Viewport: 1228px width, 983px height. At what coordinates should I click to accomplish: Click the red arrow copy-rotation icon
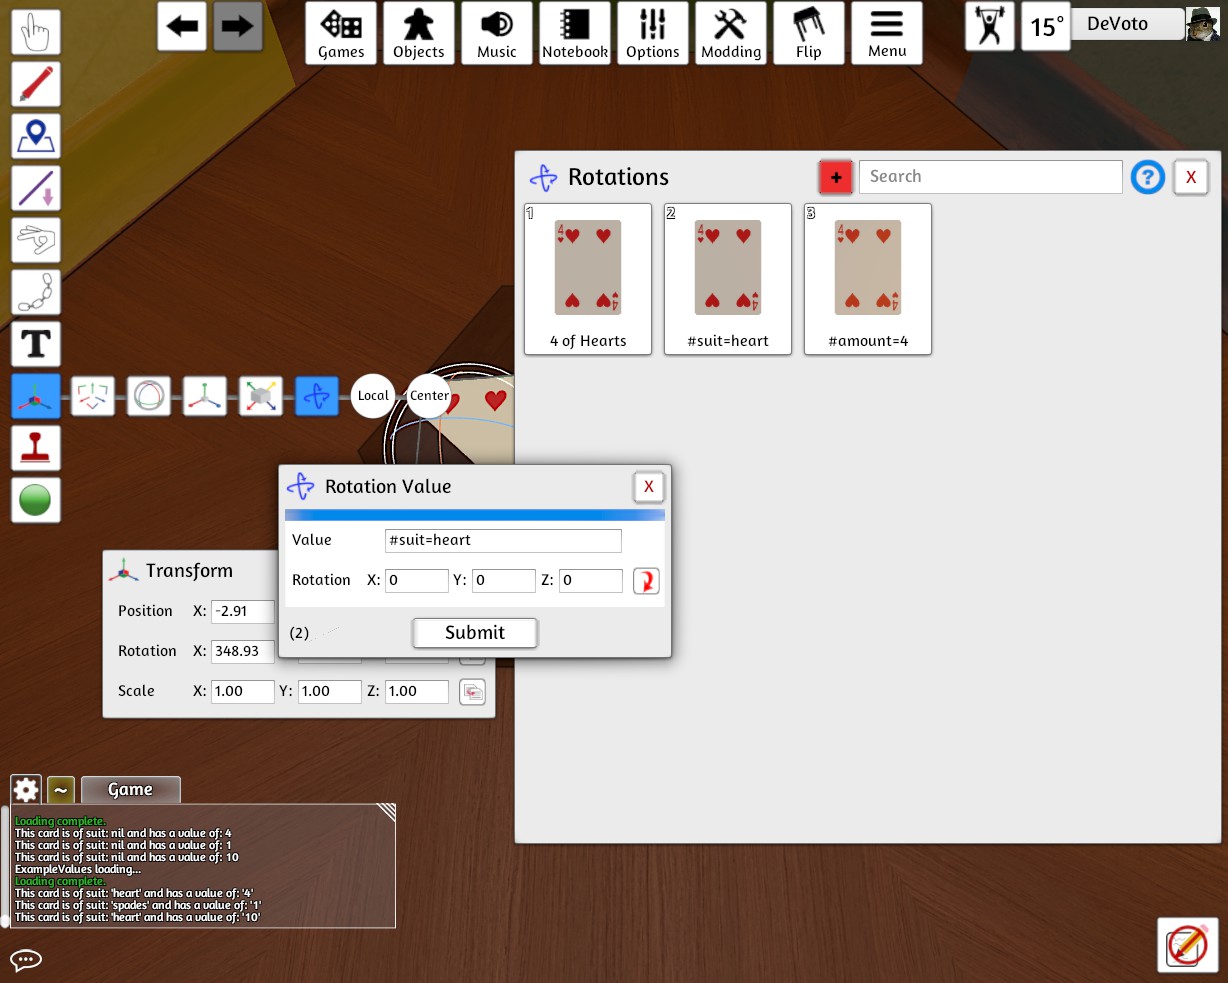pos(646,580)
